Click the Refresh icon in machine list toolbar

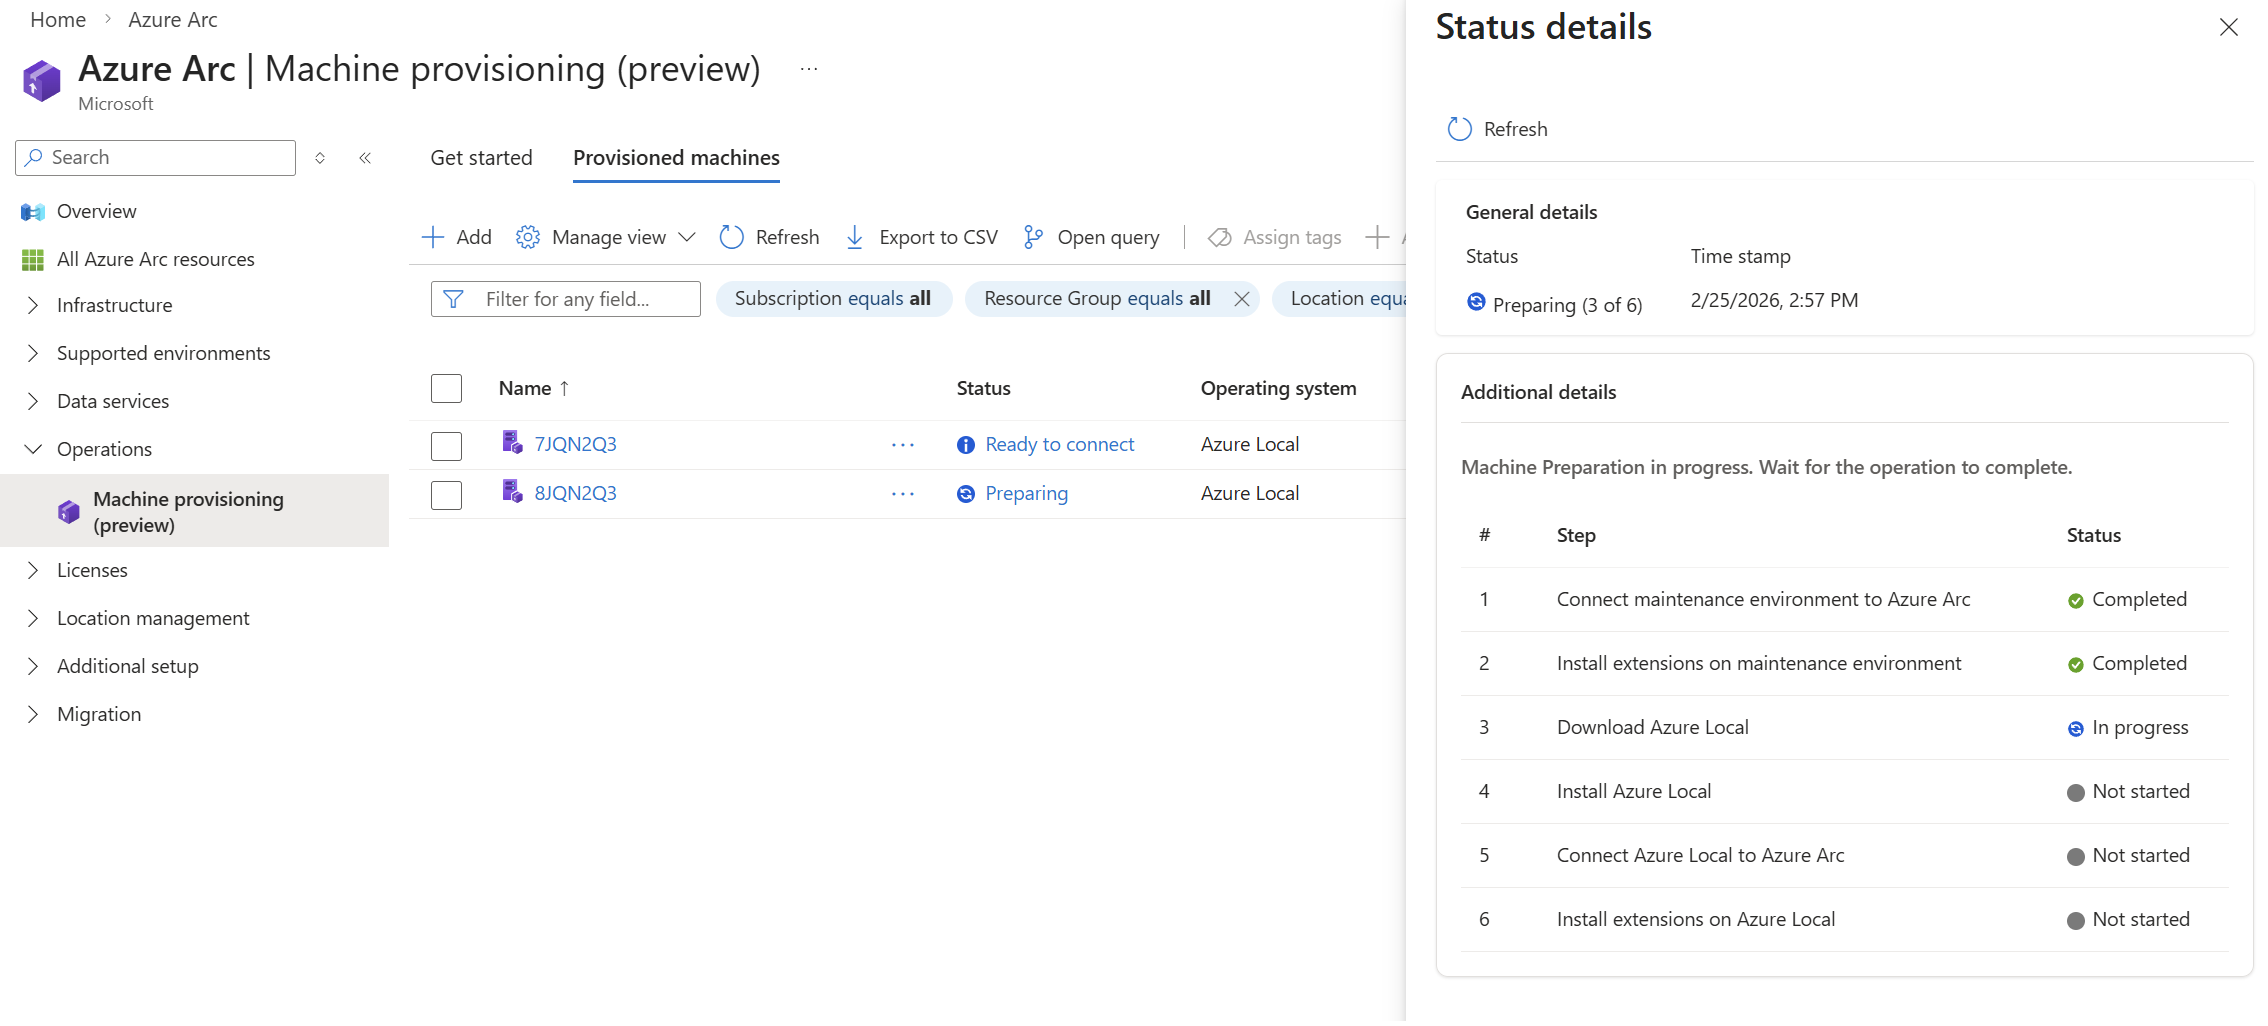[x=732, y=237]
